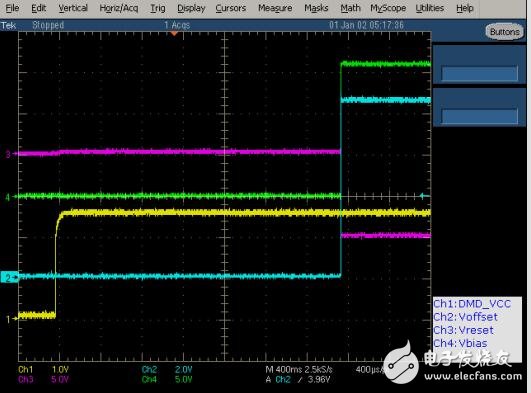Open the Horiz/Acq menu
Image resolution: width=531 pixels, height=393 pixels.
coord(119,8)
